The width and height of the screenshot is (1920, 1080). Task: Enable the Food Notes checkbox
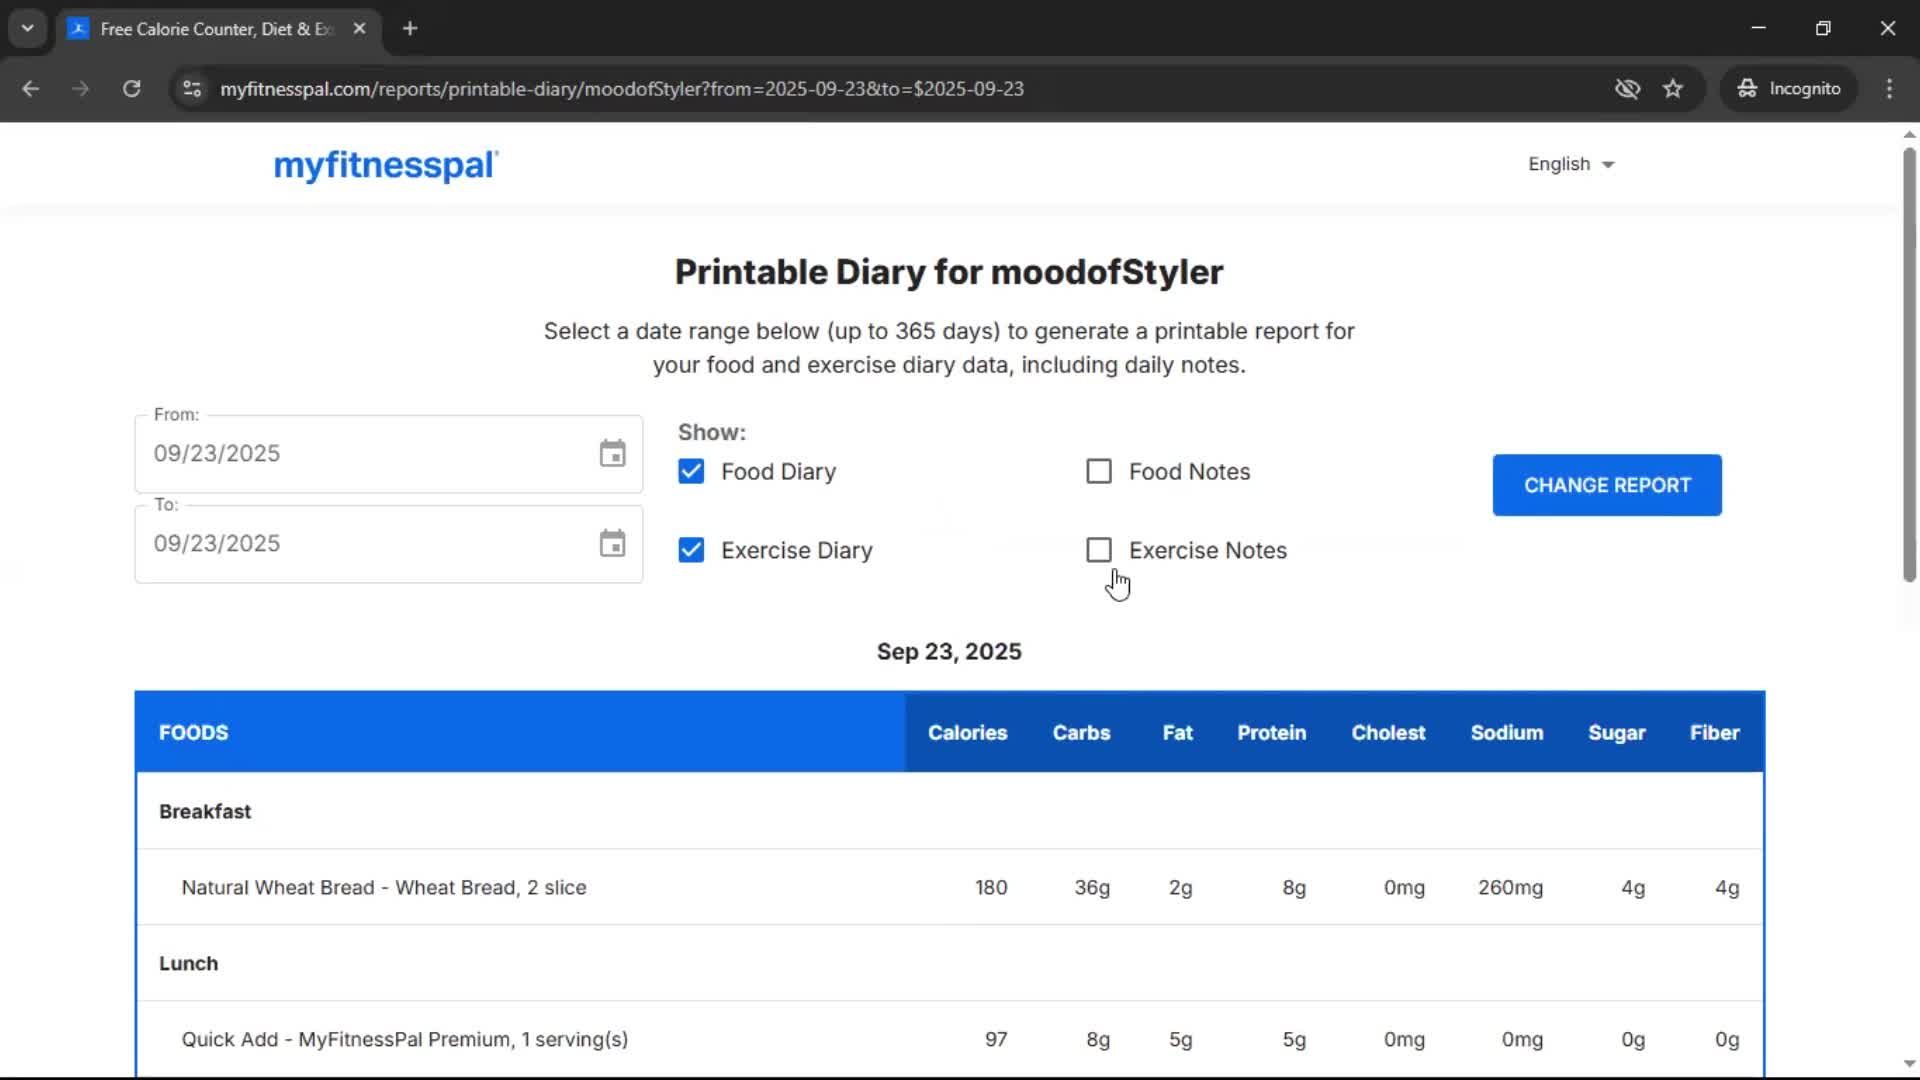pos(1099,471)
